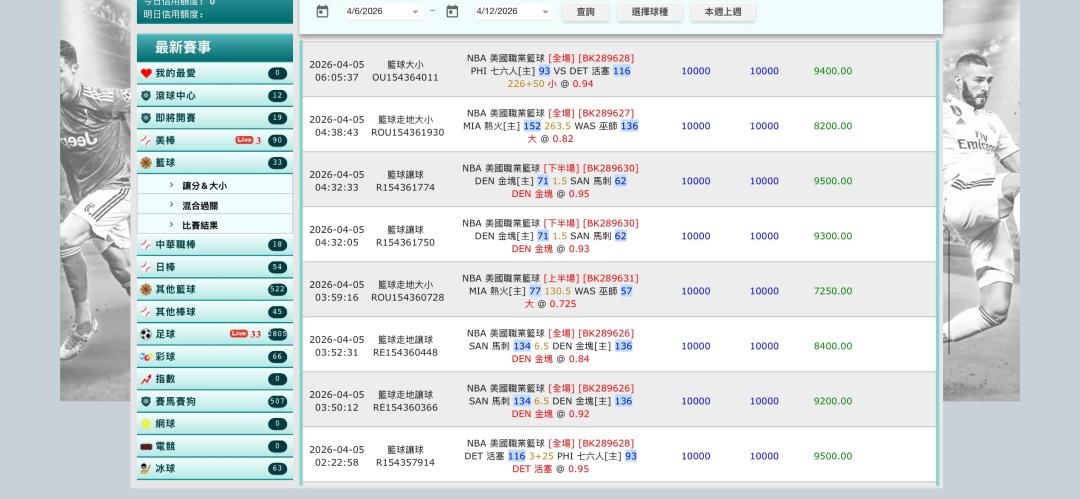The width and height of the screenshot is (1080, 499).
Task: Click the 90 count badge for 美棒
Action: click(278, 141)
